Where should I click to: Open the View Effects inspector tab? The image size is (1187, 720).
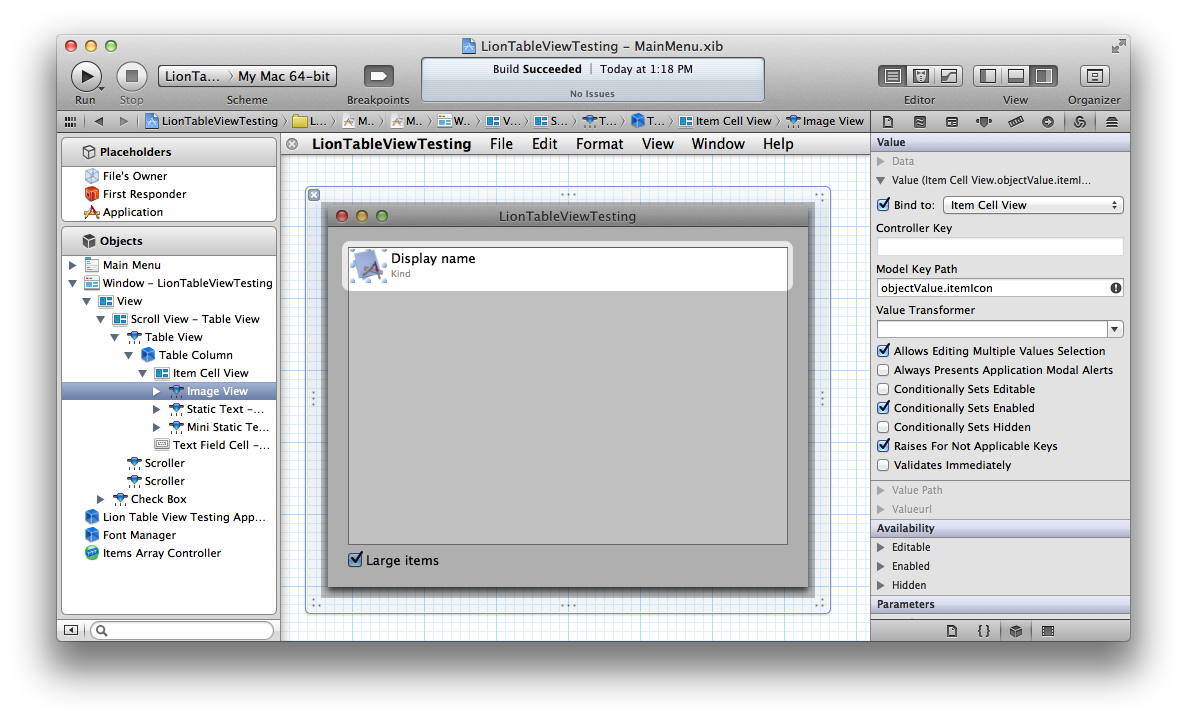click(1112, 122)
